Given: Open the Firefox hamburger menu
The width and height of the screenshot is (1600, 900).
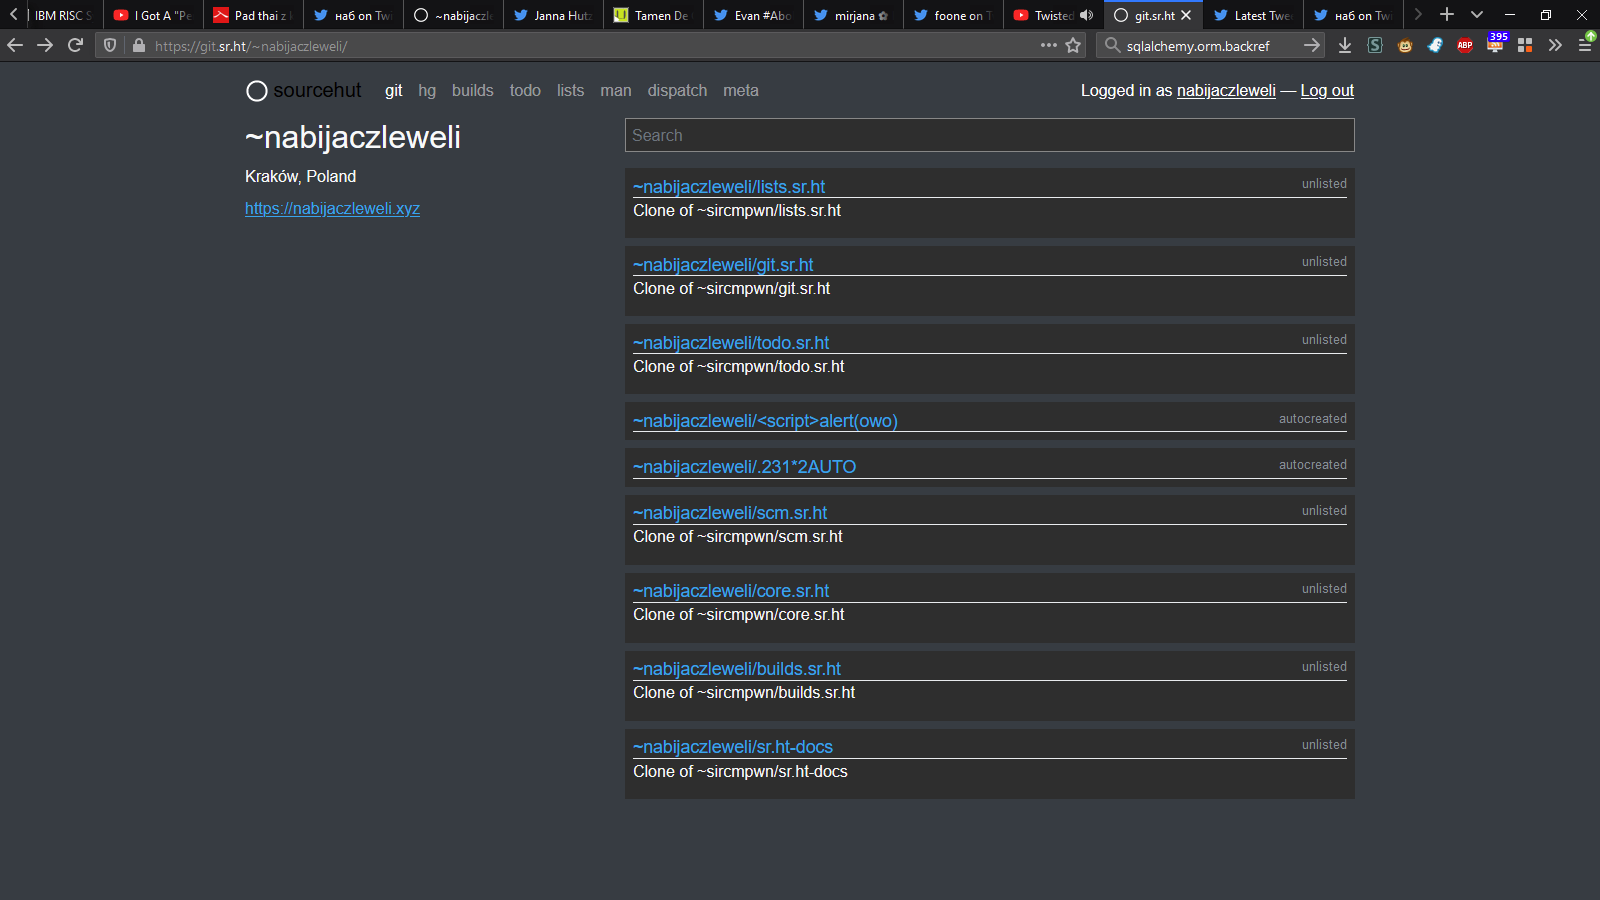Looking at the screenshot, I should click(1585, 45).
